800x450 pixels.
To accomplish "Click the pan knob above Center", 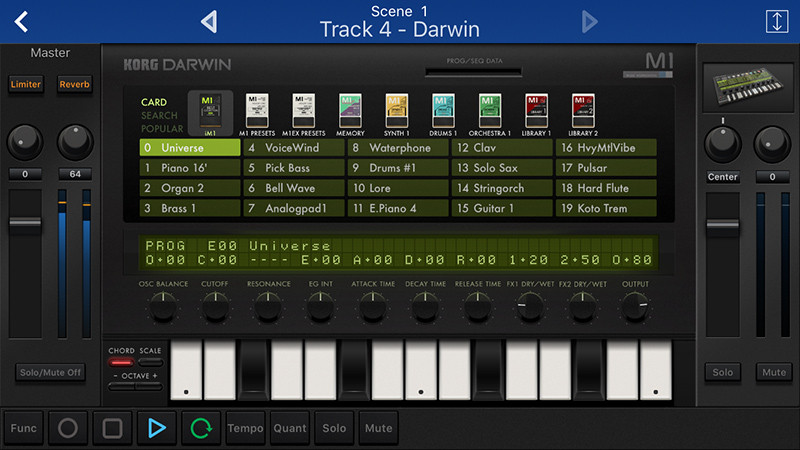I will tap(722, 144).
